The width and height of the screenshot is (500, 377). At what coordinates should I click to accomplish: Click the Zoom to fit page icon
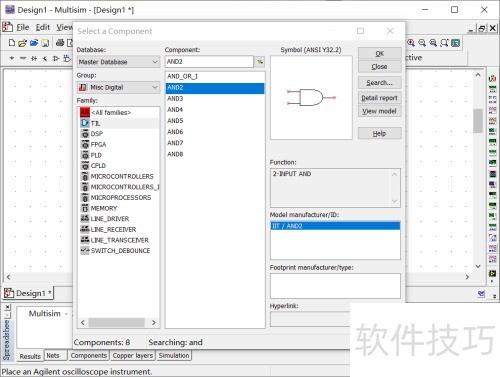point(444,43)
